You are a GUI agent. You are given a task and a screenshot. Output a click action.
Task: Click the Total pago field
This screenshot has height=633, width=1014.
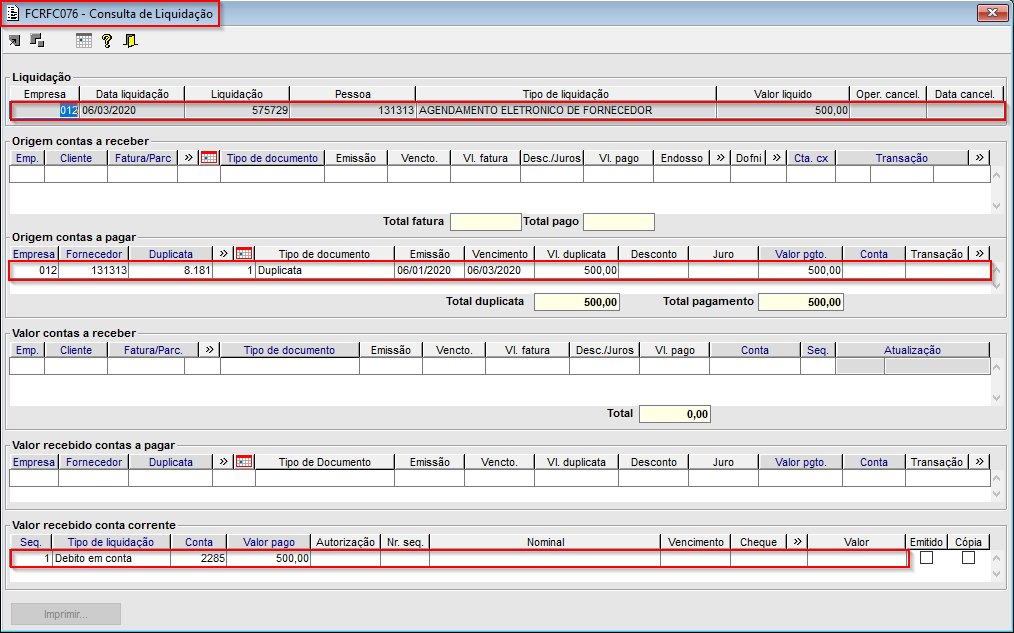point(619,222)
